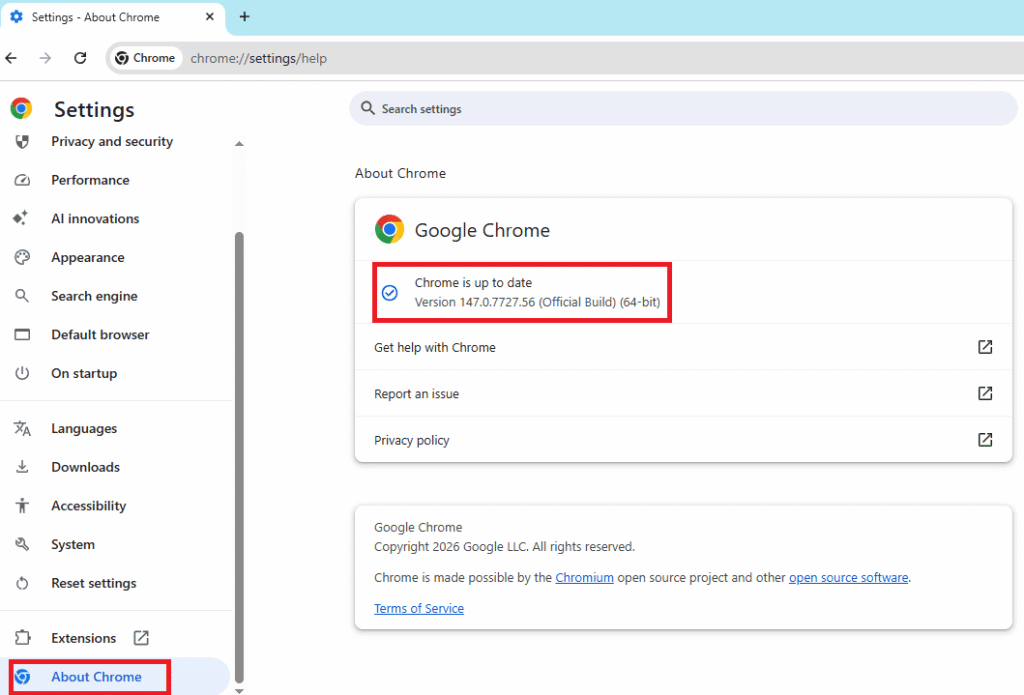
Task: Open Default browser settings
Action: coord(101,334)
